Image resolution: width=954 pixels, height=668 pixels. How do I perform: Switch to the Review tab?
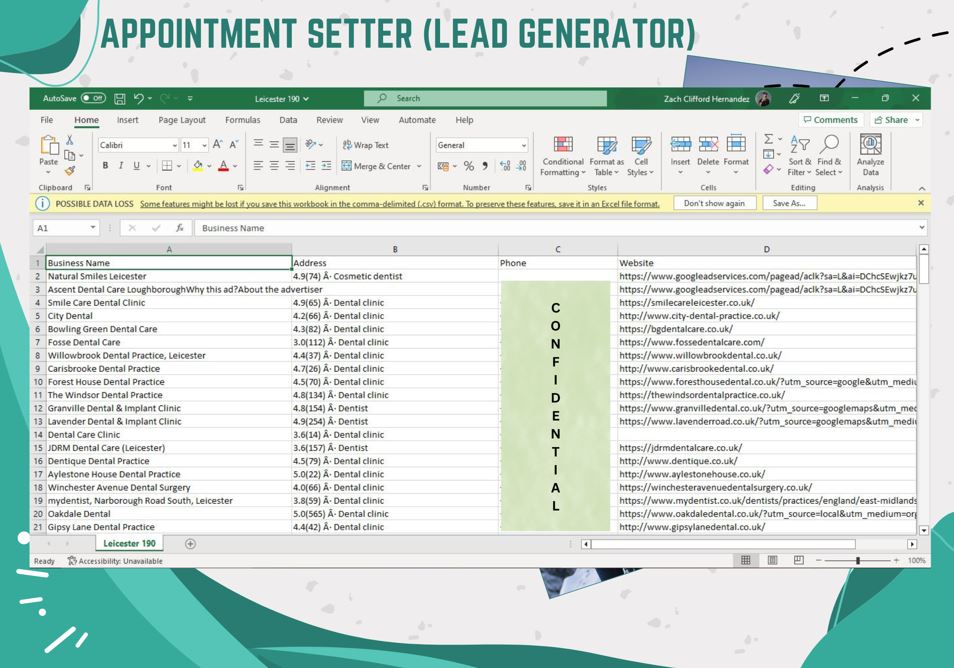pos(330,120)
